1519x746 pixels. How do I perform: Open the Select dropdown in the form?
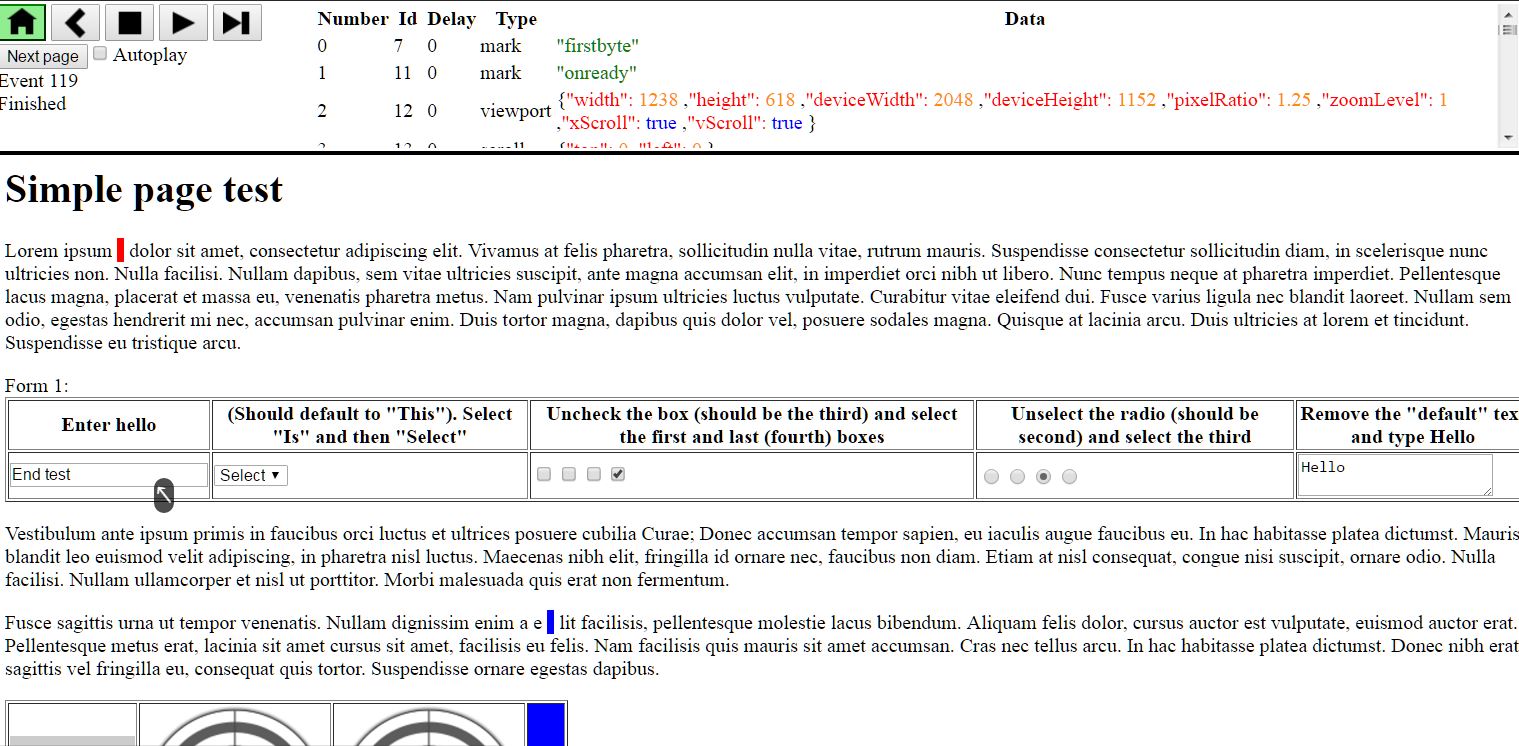click(251, 476)
